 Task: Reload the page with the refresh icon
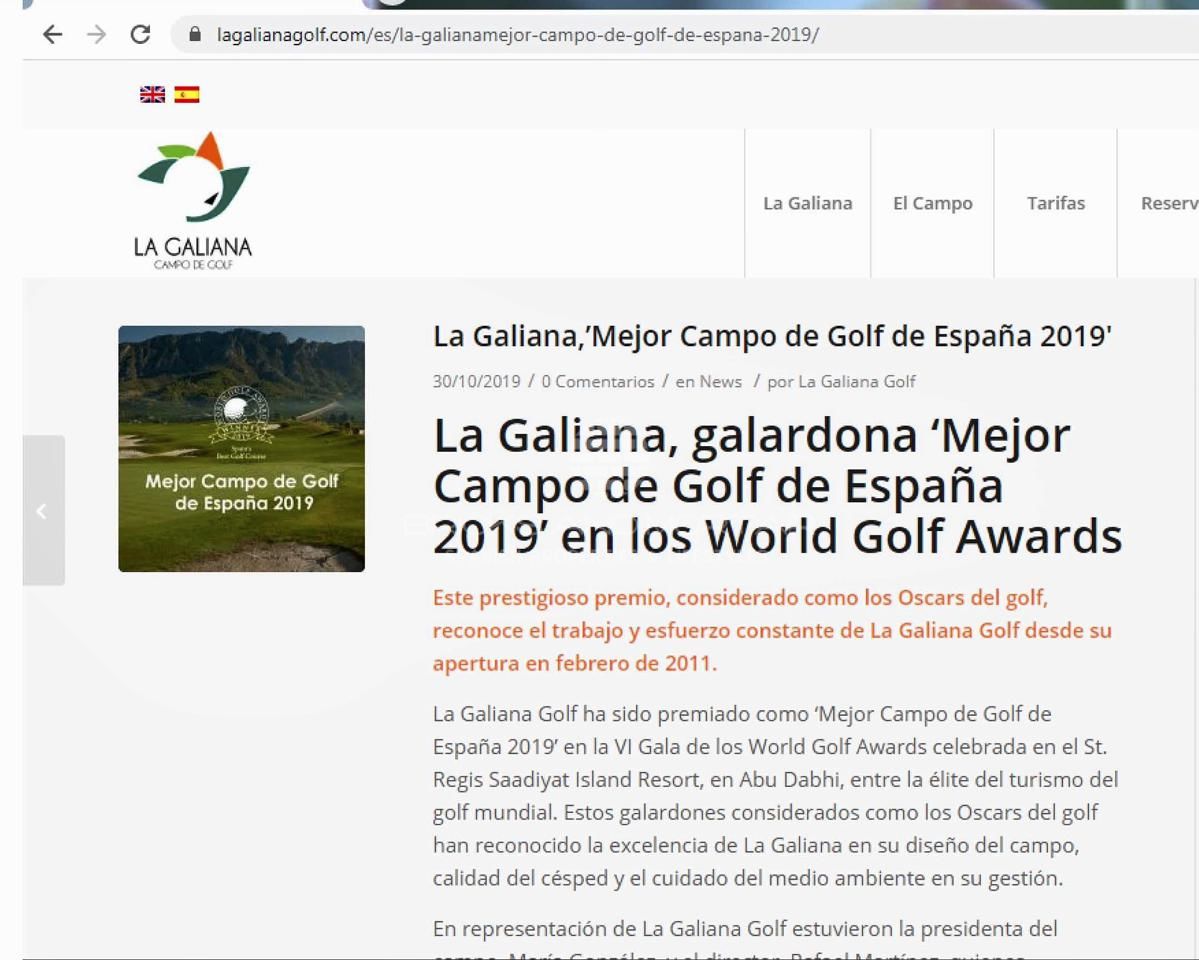tap(141, 37)
